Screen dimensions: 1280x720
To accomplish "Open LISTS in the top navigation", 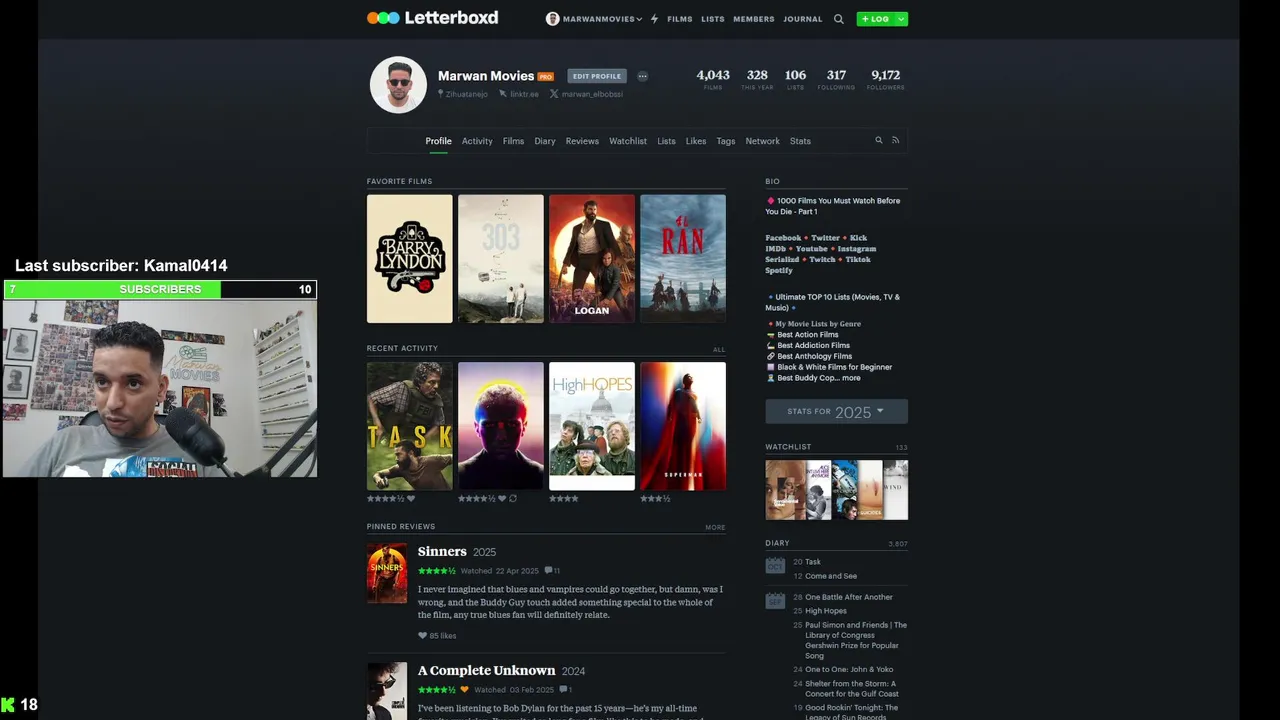I will (x=713, y=19).
